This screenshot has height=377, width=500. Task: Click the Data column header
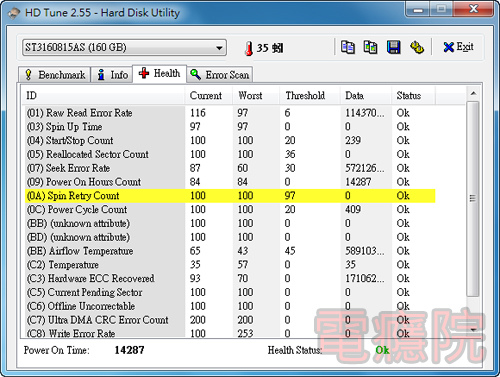click(366, 96)
